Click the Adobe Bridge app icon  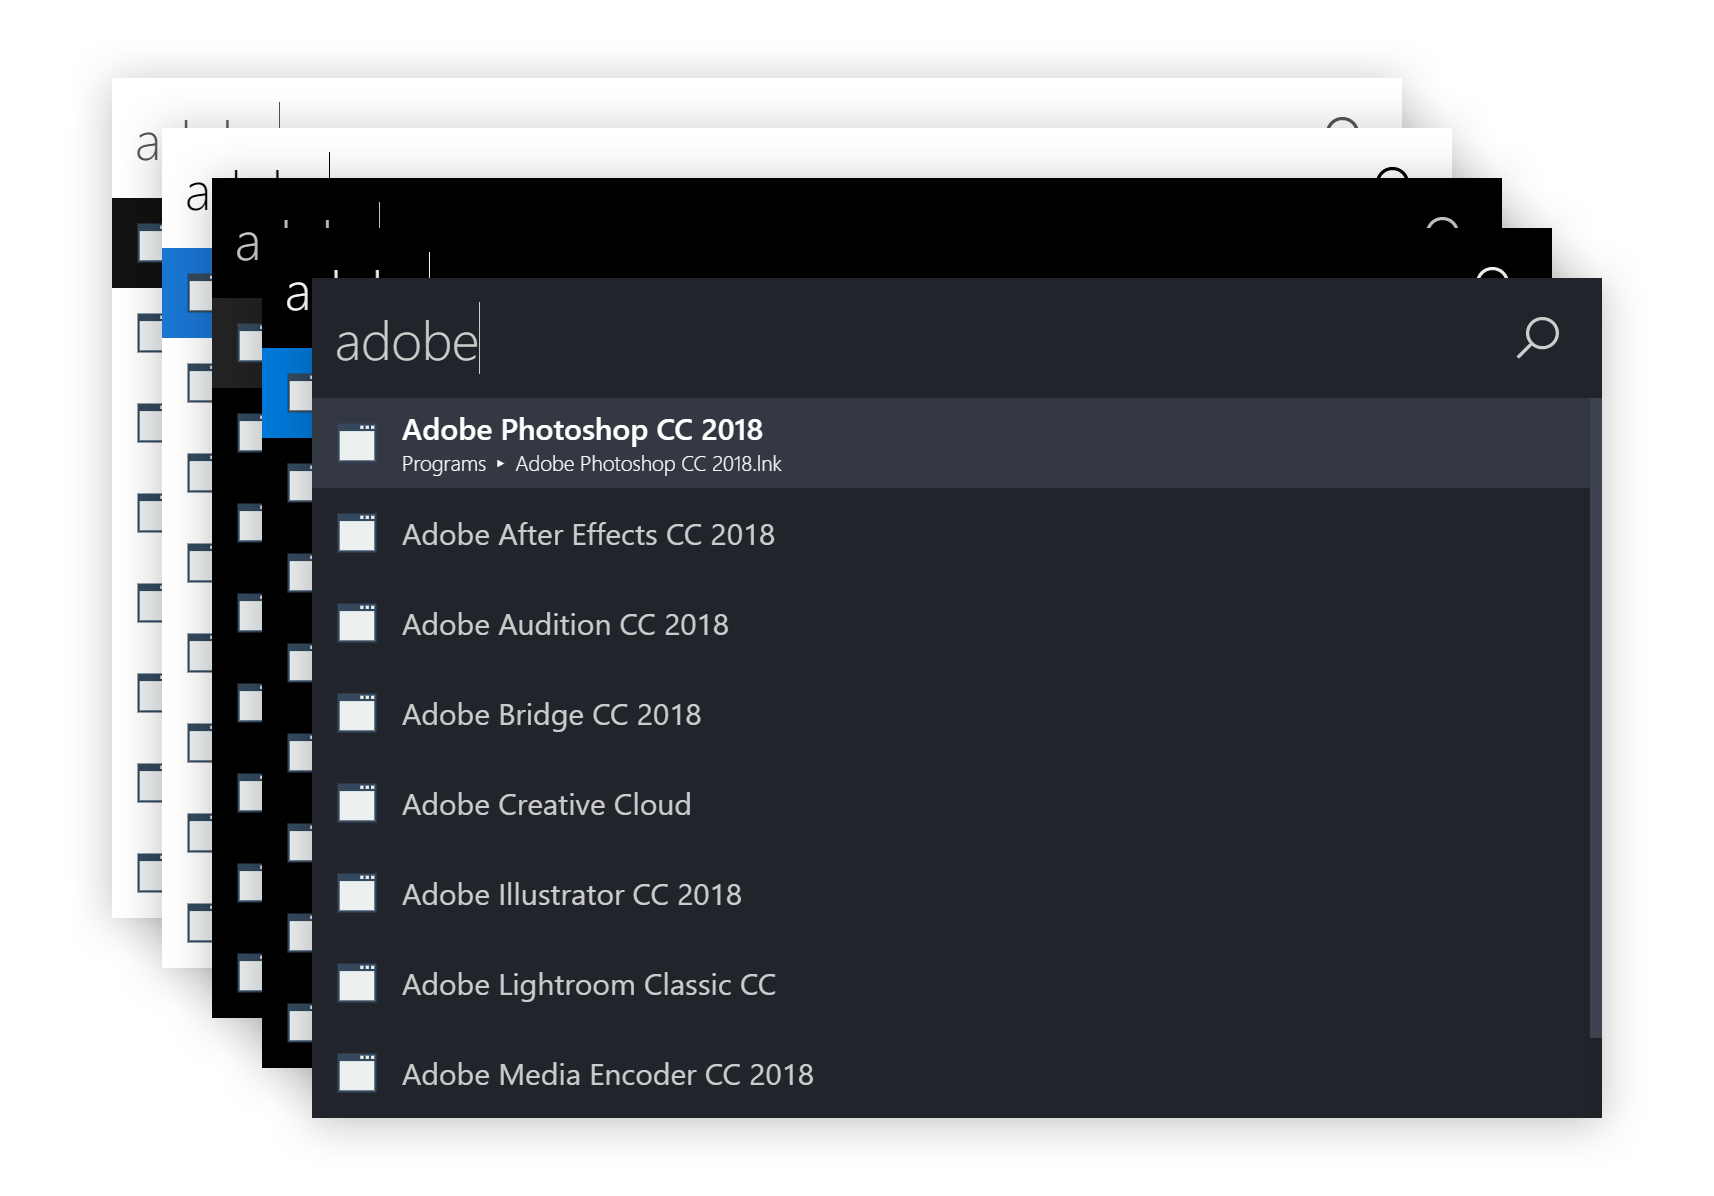pos(357,713)
